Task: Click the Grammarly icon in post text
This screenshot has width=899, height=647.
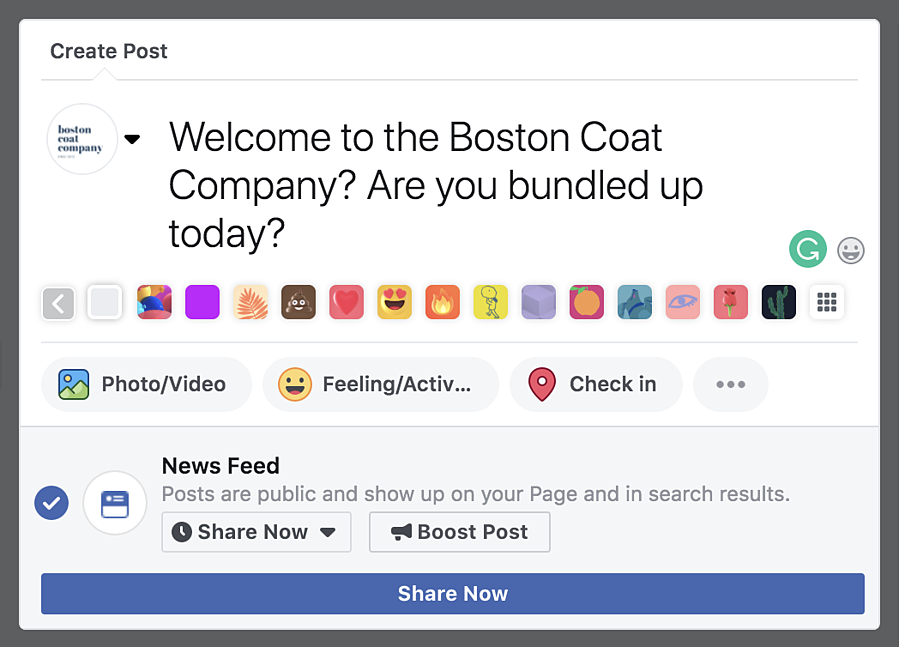Action: tap(807, 249)
